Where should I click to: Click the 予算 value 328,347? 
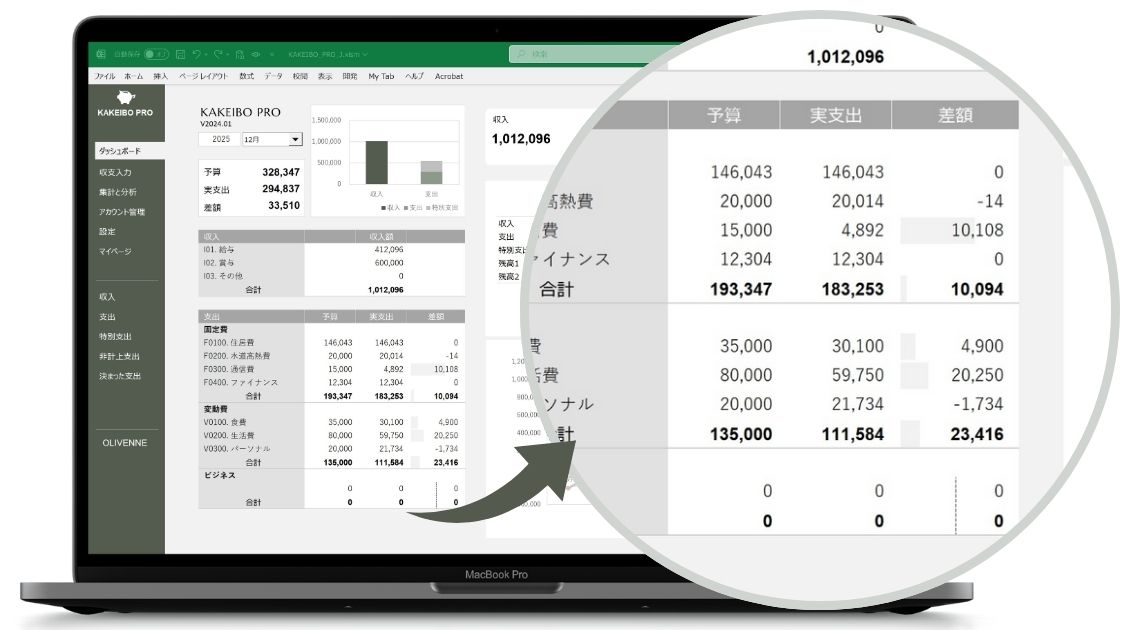coord(281,172)
